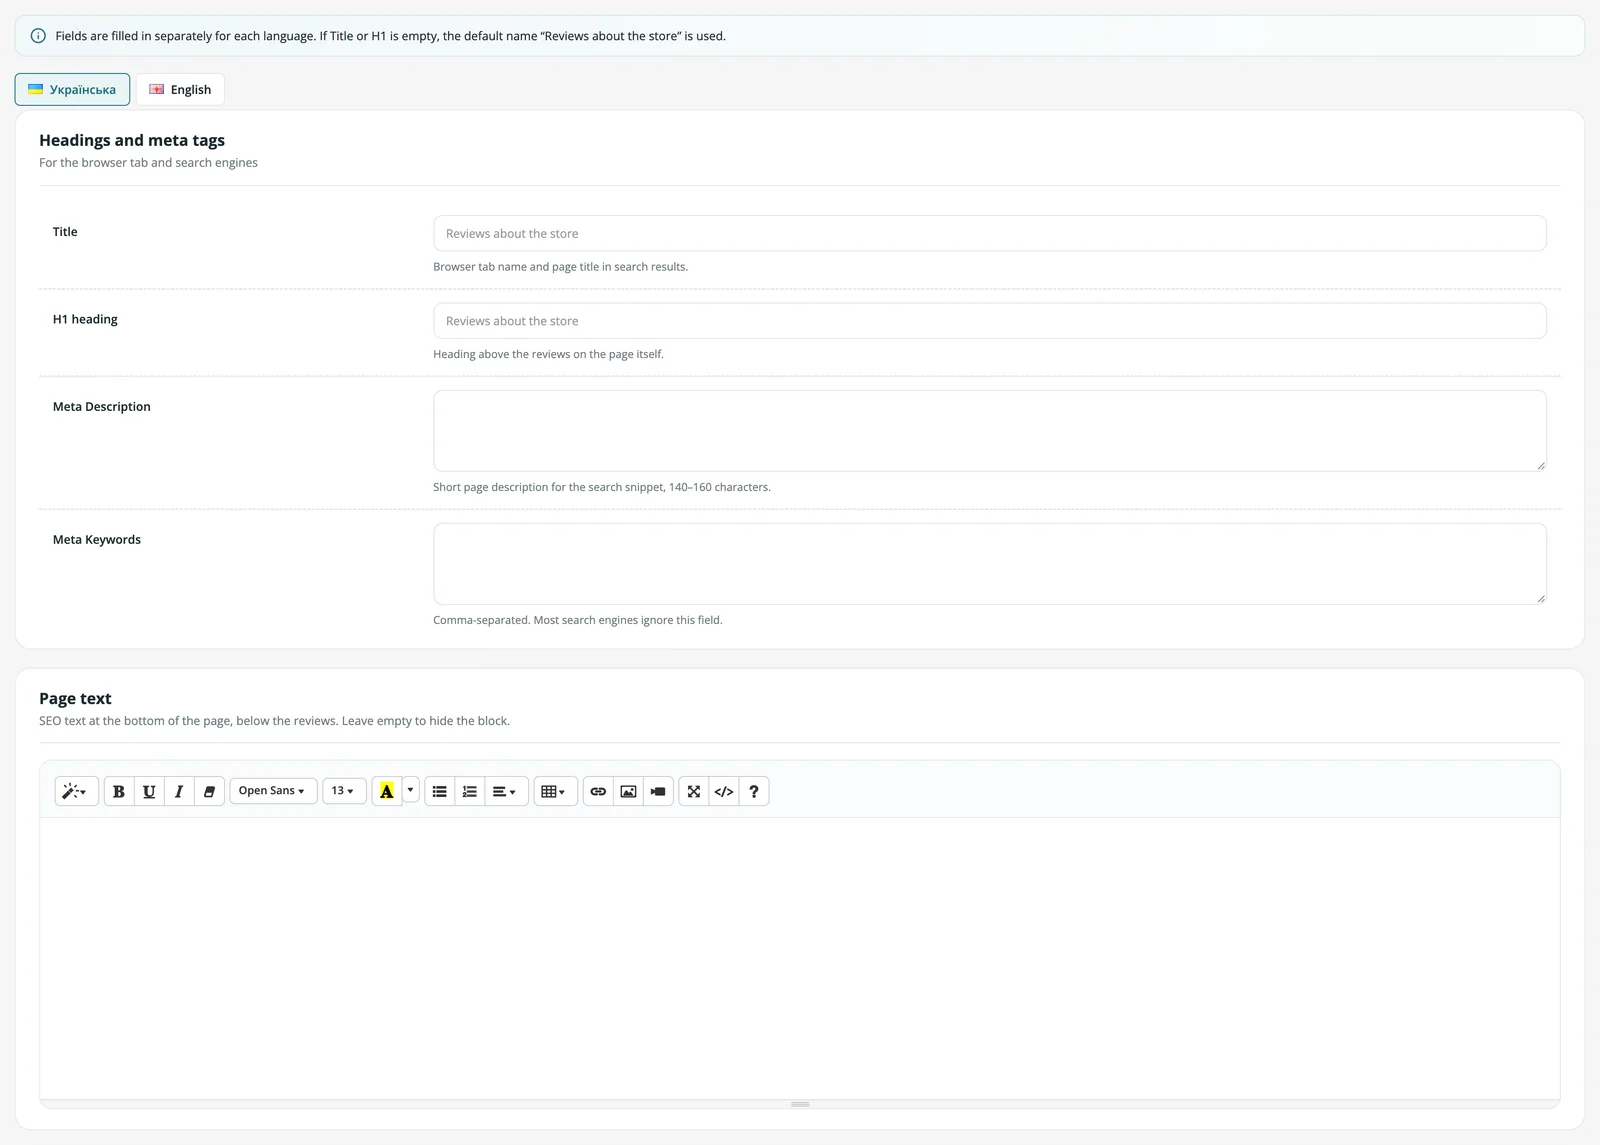Screen dimensions: 1600x1145
Task: Click the 'Fields are filled in separately' notice text
Action: (x=390, y=36)
